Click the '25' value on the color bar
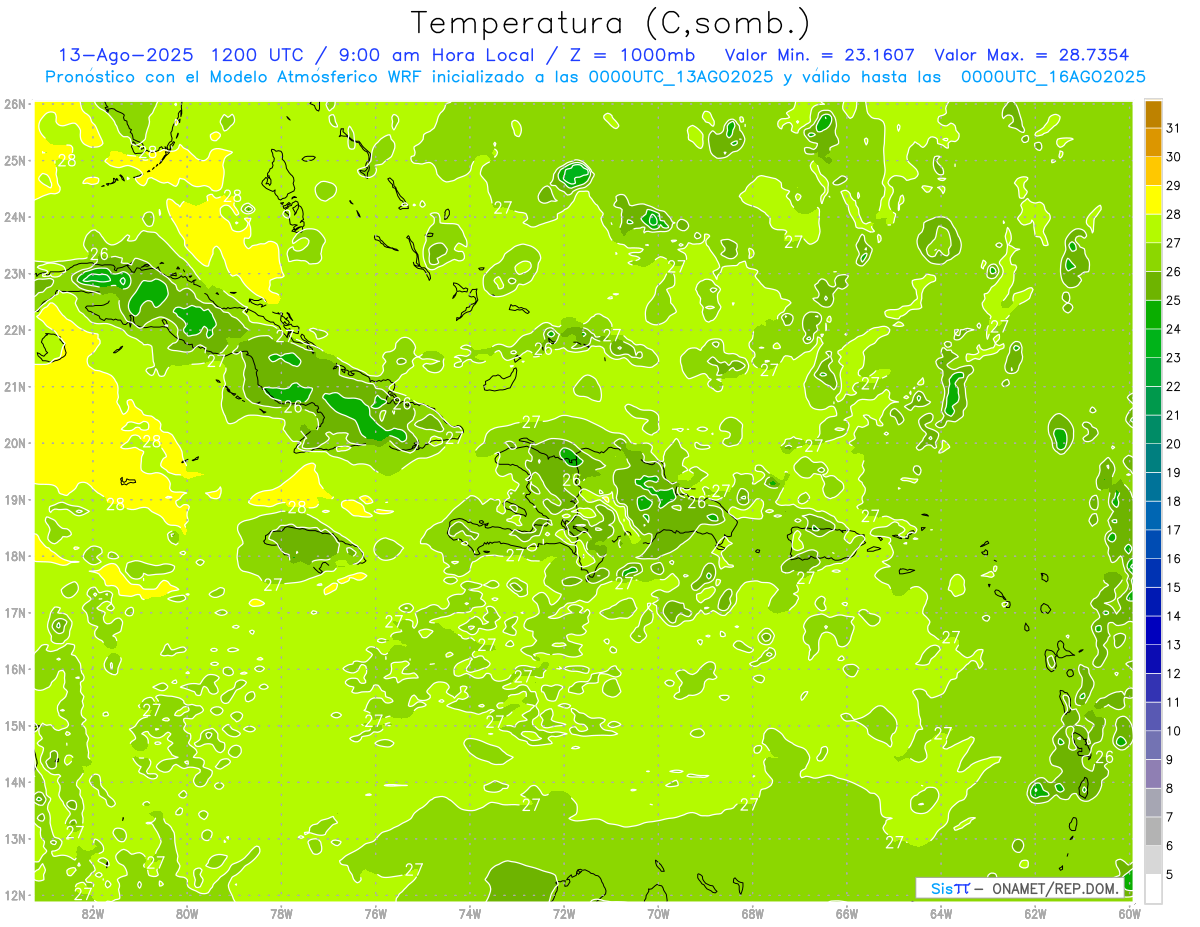Viewport: 1200px width, 927px height. (1173, 301)
